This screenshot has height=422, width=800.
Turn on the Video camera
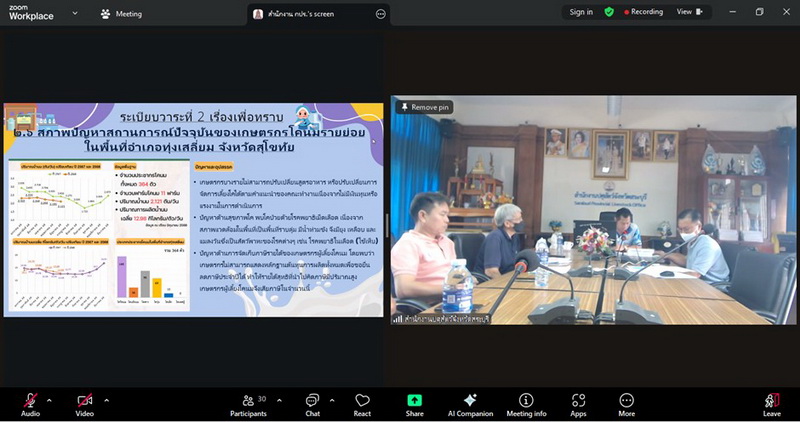84,403
